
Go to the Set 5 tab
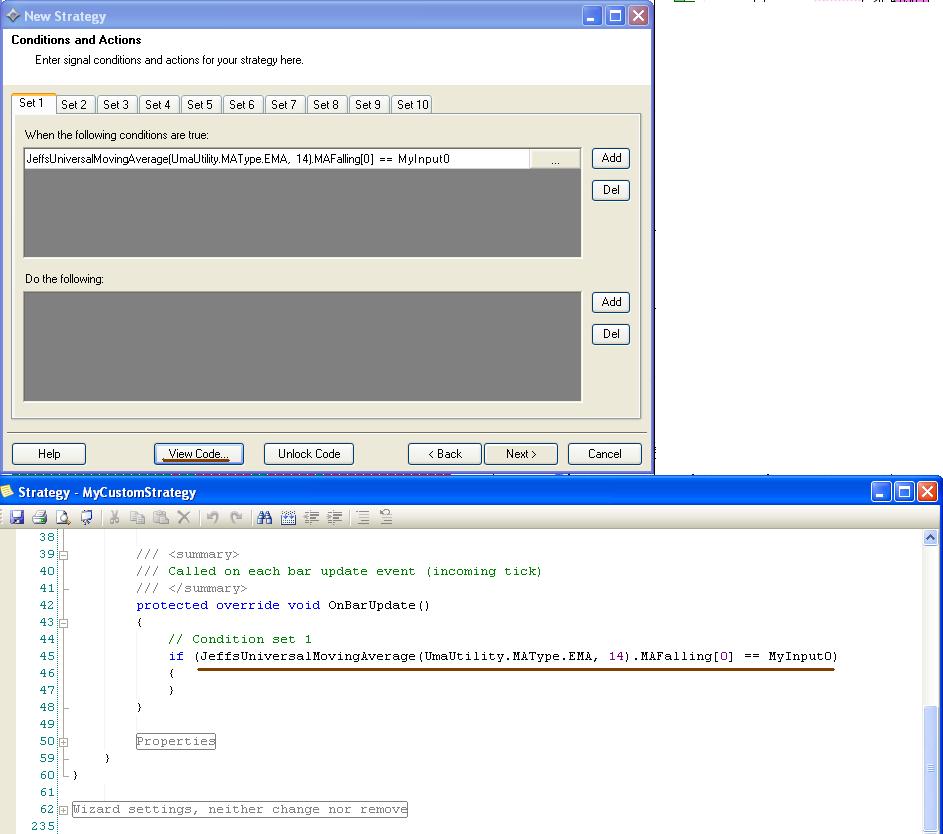200,105
